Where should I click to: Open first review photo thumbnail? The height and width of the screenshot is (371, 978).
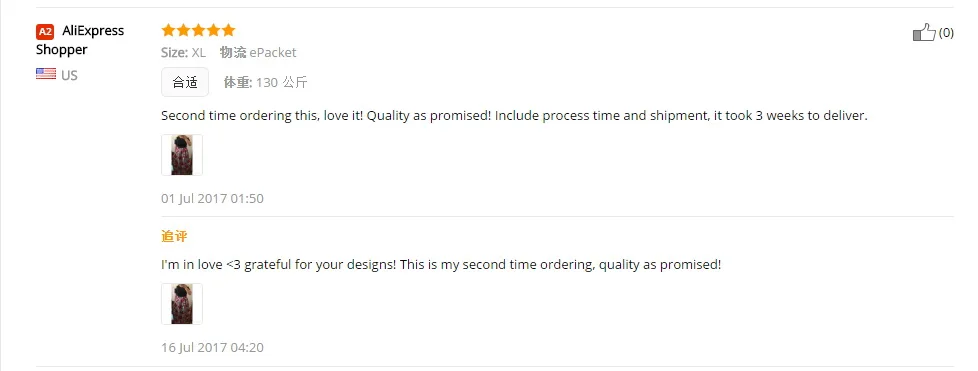pyautogui.click(x=182, y=155)
